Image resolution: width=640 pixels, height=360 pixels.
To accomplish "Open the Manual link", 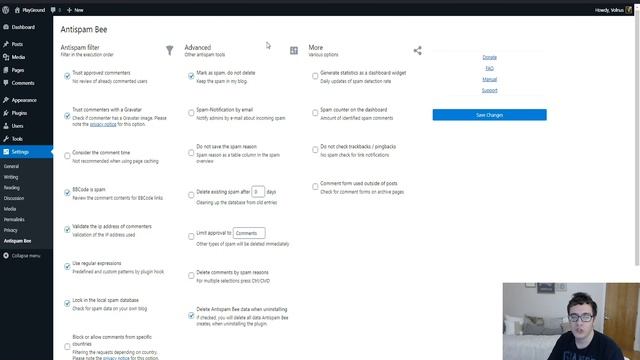I will tap(489, 79).
